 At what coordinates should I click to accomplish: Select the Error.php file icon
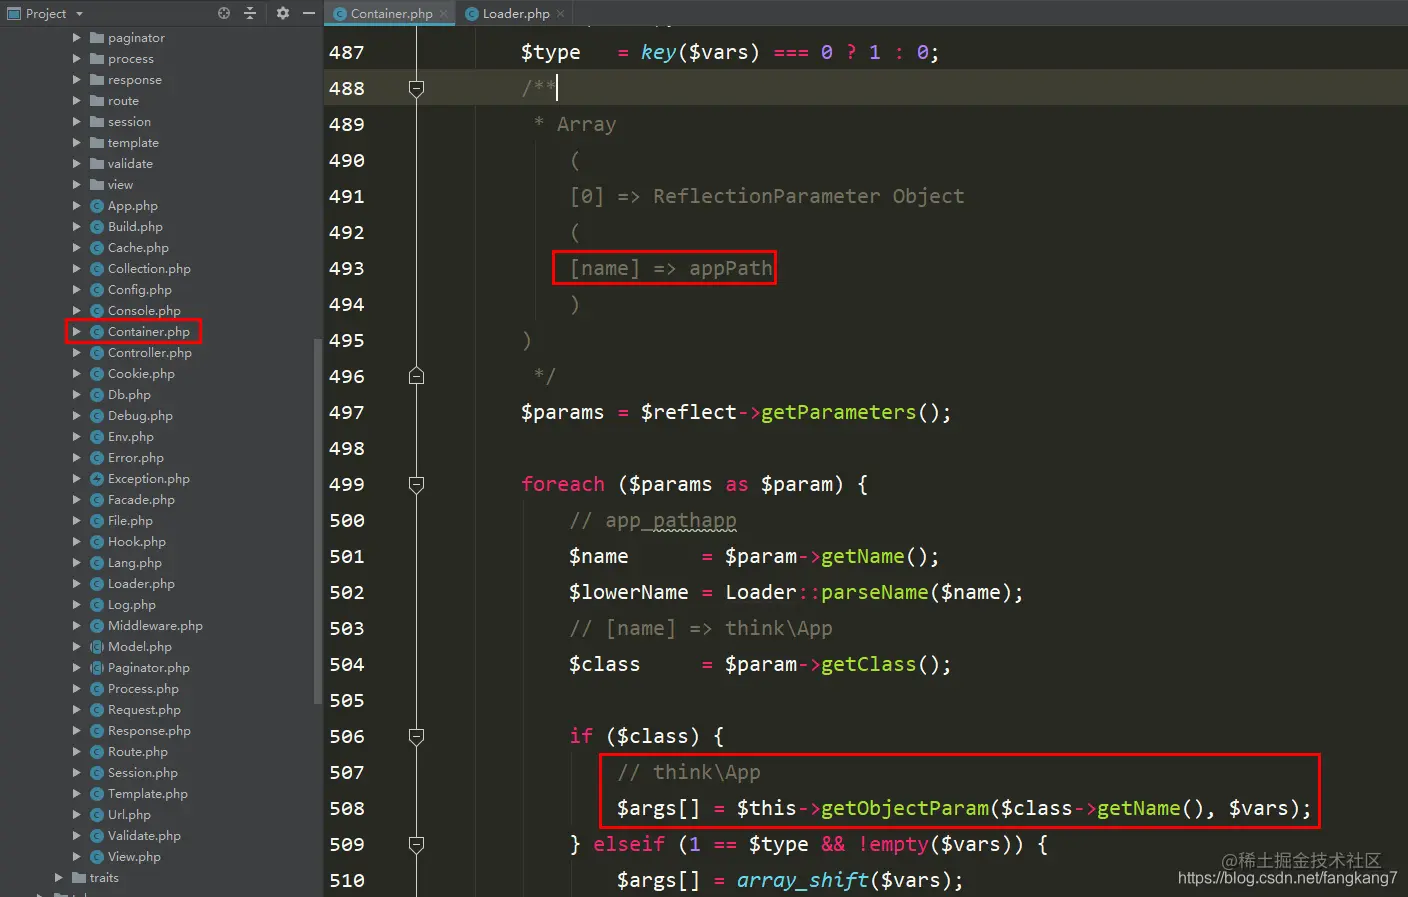[x=97, y=458]
